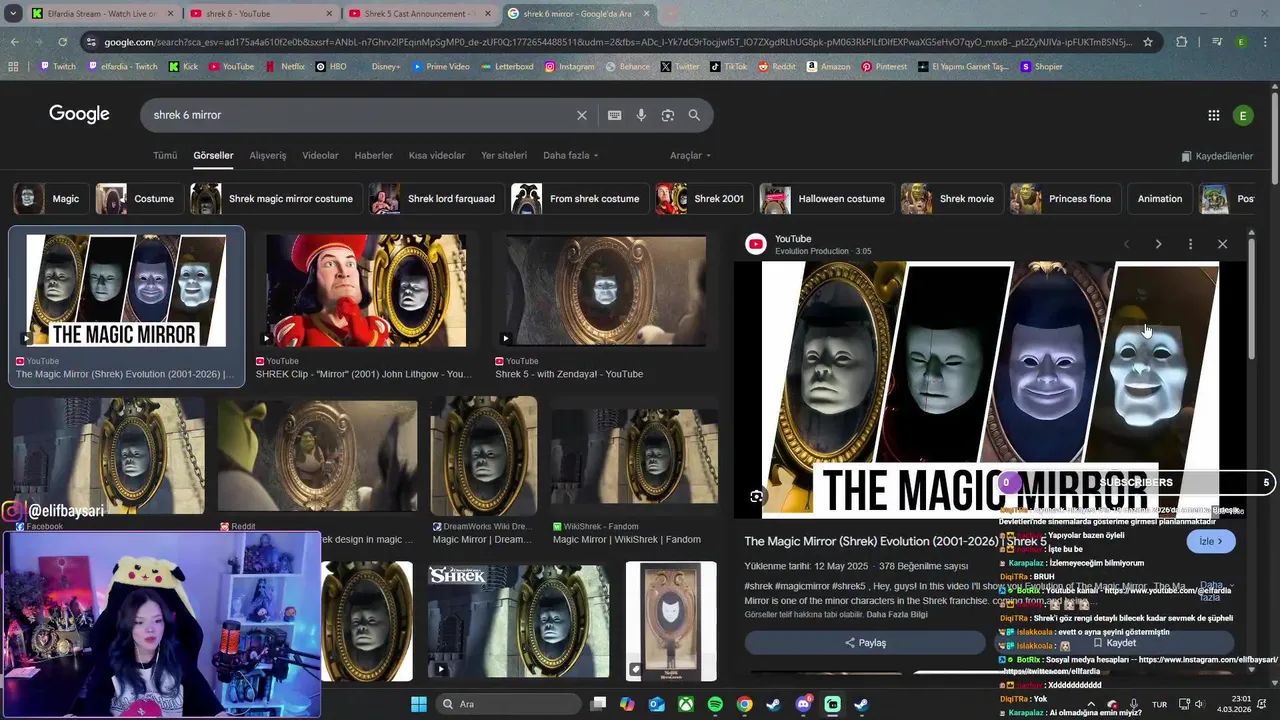Start a voice search with the microphone
This screenshot has width=1280, height=720.
pyautogui.click(x=641, y=115)
